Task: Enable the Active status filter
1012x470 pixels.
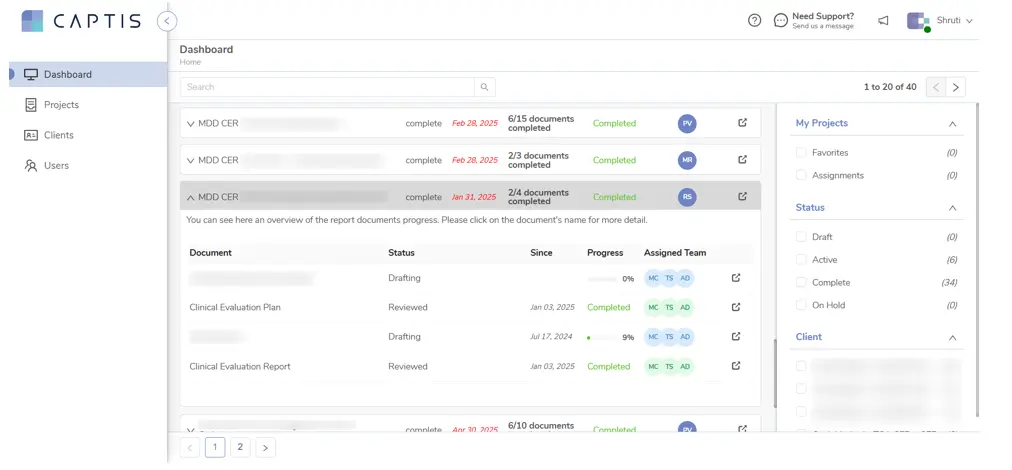Action: (x=800, y=260)
